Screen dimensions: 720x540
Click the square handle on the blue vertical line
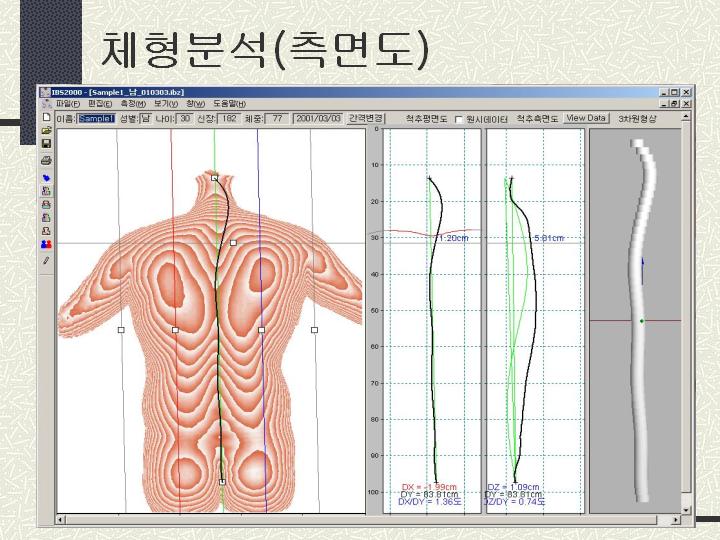pos(261,330)
